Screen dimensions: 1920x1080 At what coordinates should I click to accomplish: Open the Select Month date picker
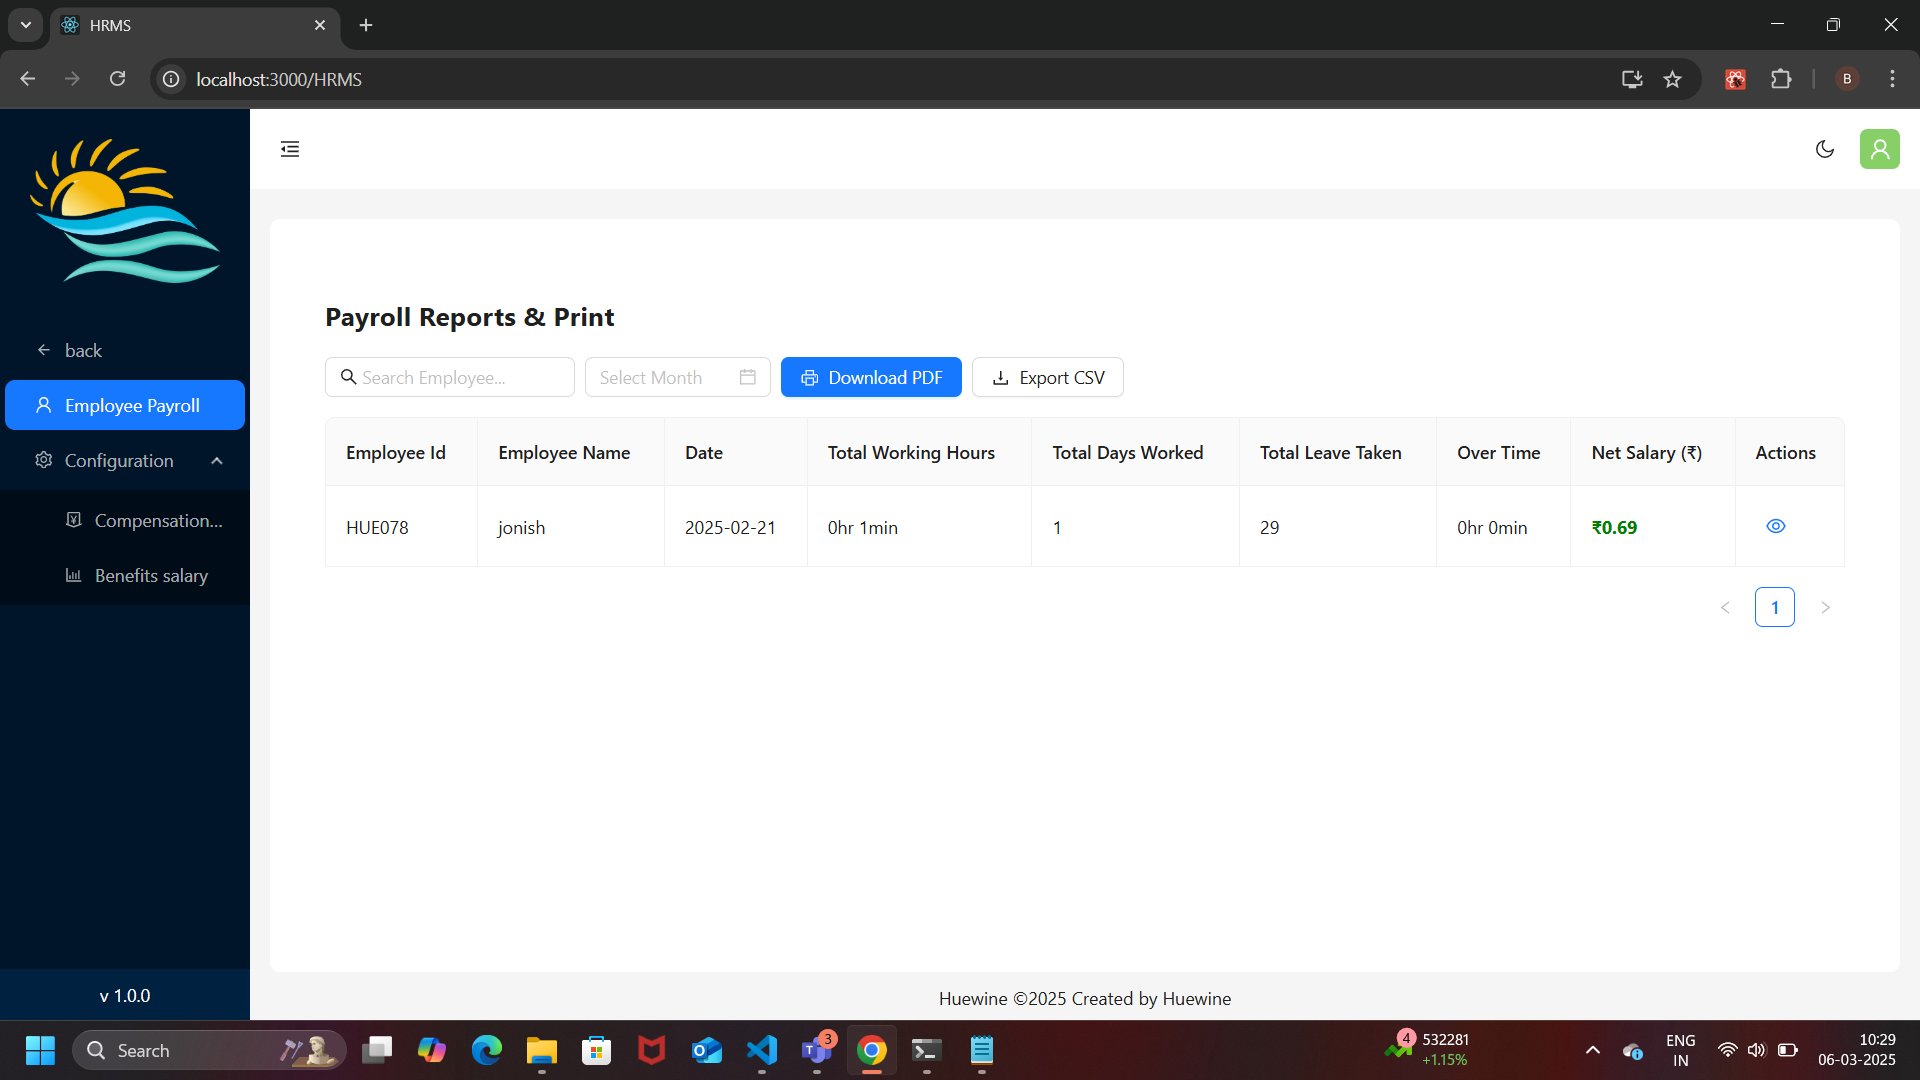click(x=677, y=377)
